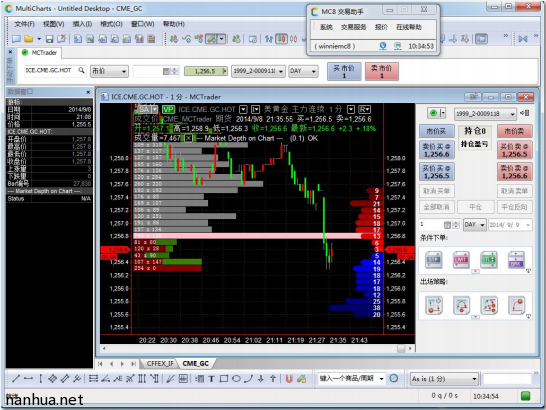
Task: Click the second exit strategy arc icon
Action: pos(461,306)
